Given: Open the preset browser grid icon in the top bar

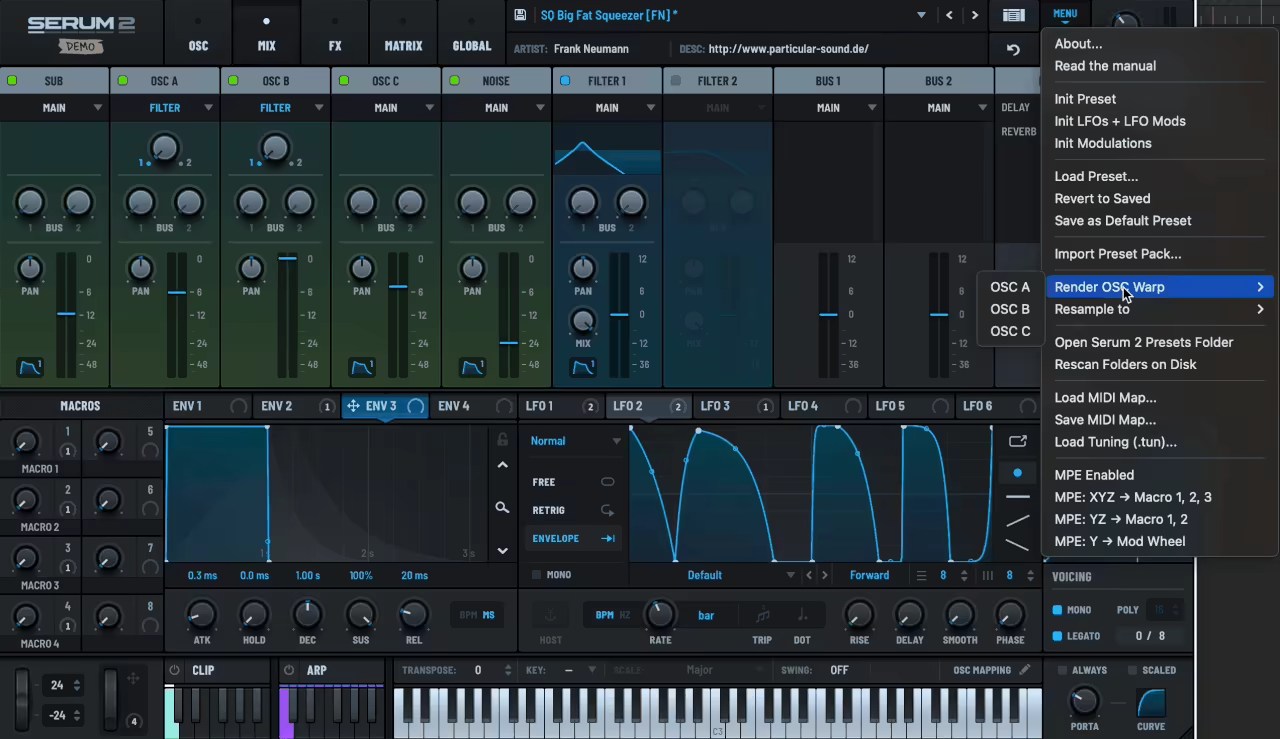Looking at the screenshot, I should [x=1013, y=15].
